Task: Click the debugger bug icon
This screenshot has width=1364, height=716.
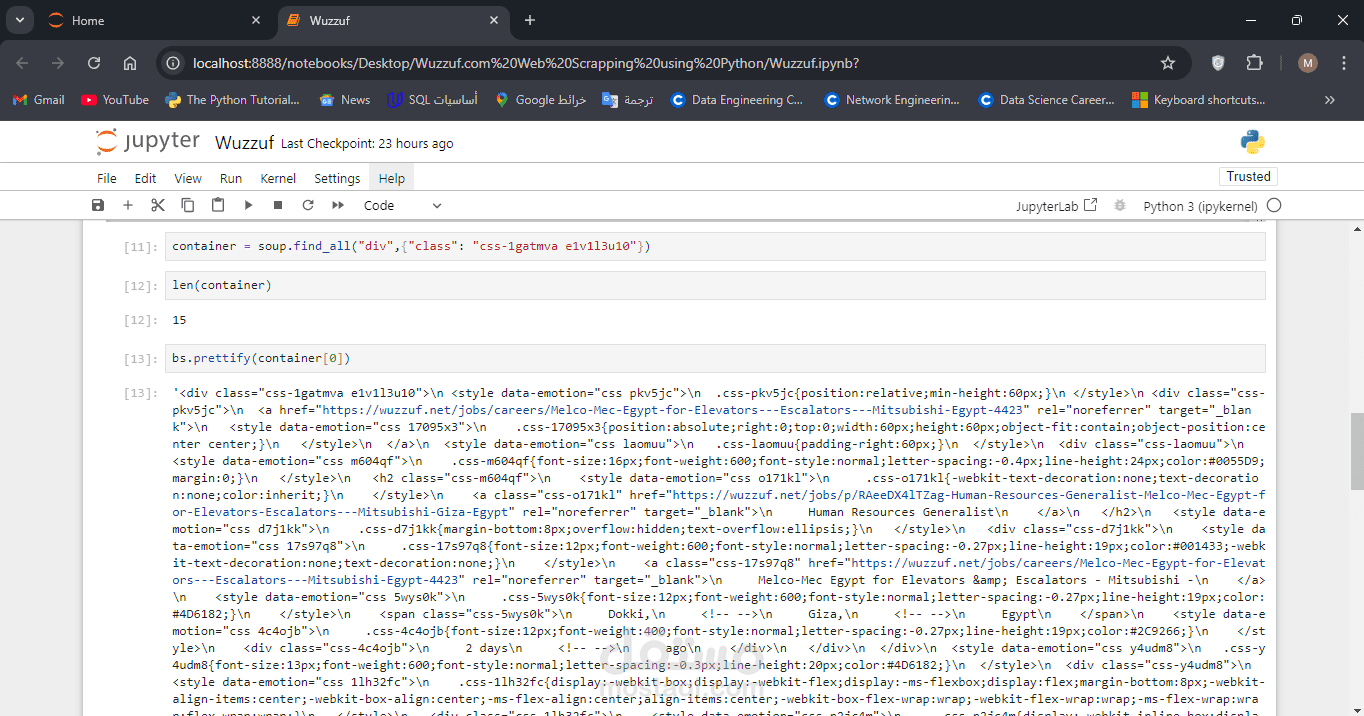Action: (x=1120, y=205)
